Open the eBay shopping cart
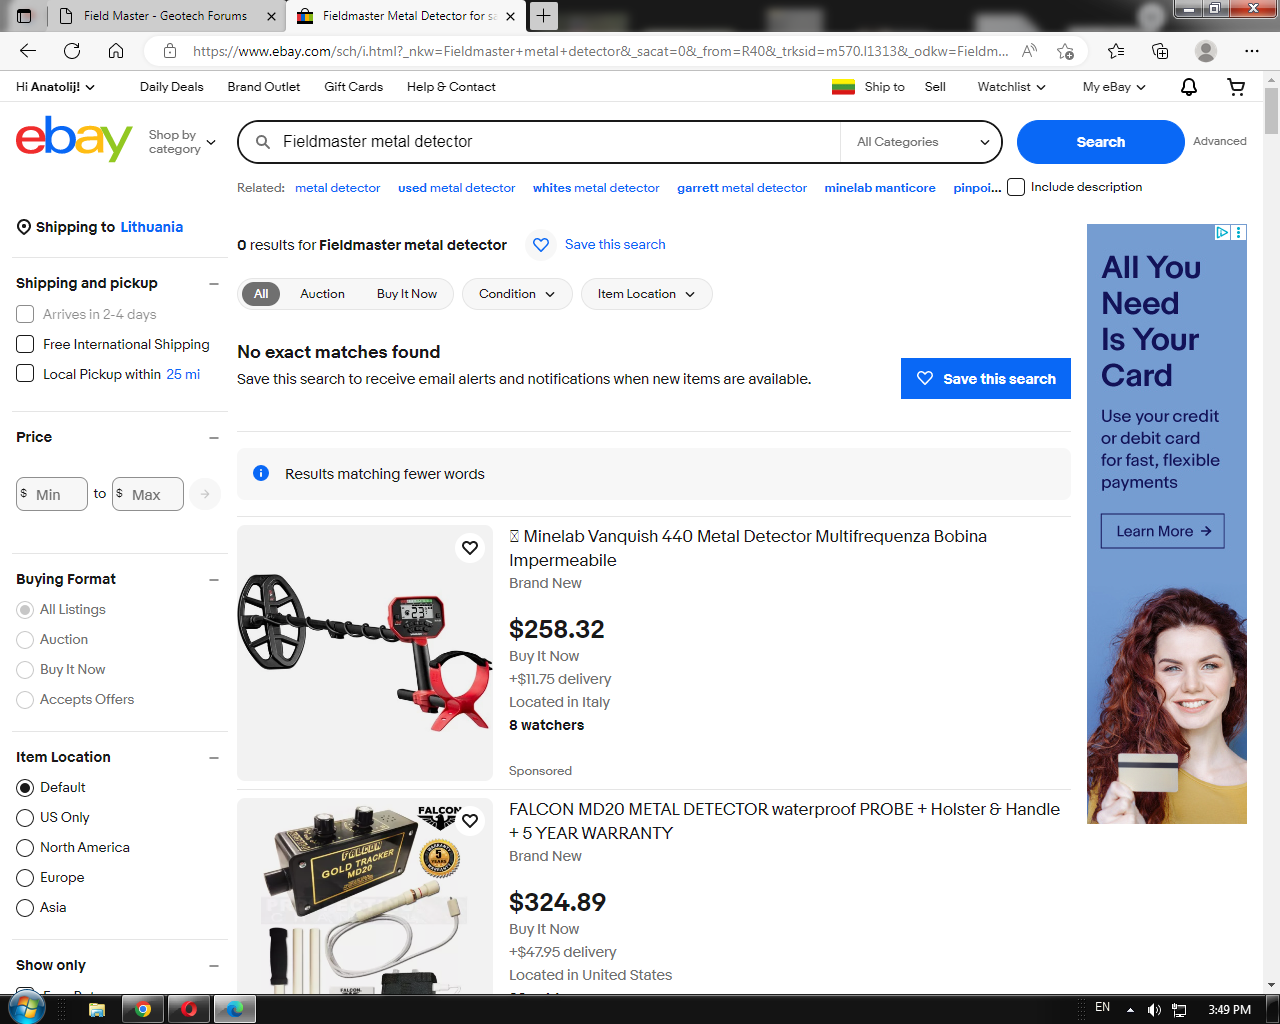1280x1024 pixels. pyautogui.click(x=1236, y=87)
